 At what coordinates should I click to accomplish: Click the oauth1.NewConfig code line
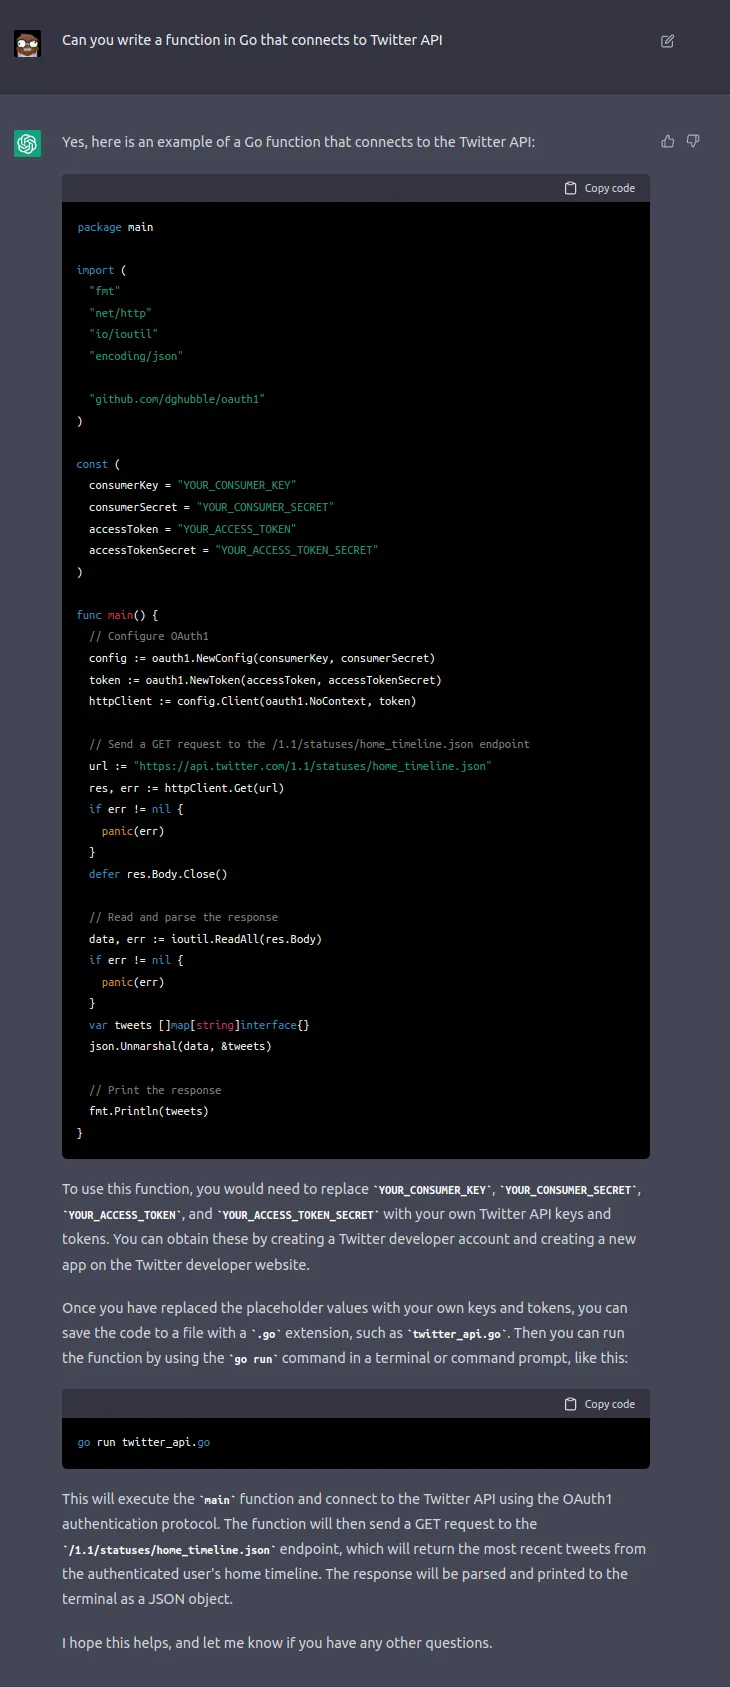262,658
